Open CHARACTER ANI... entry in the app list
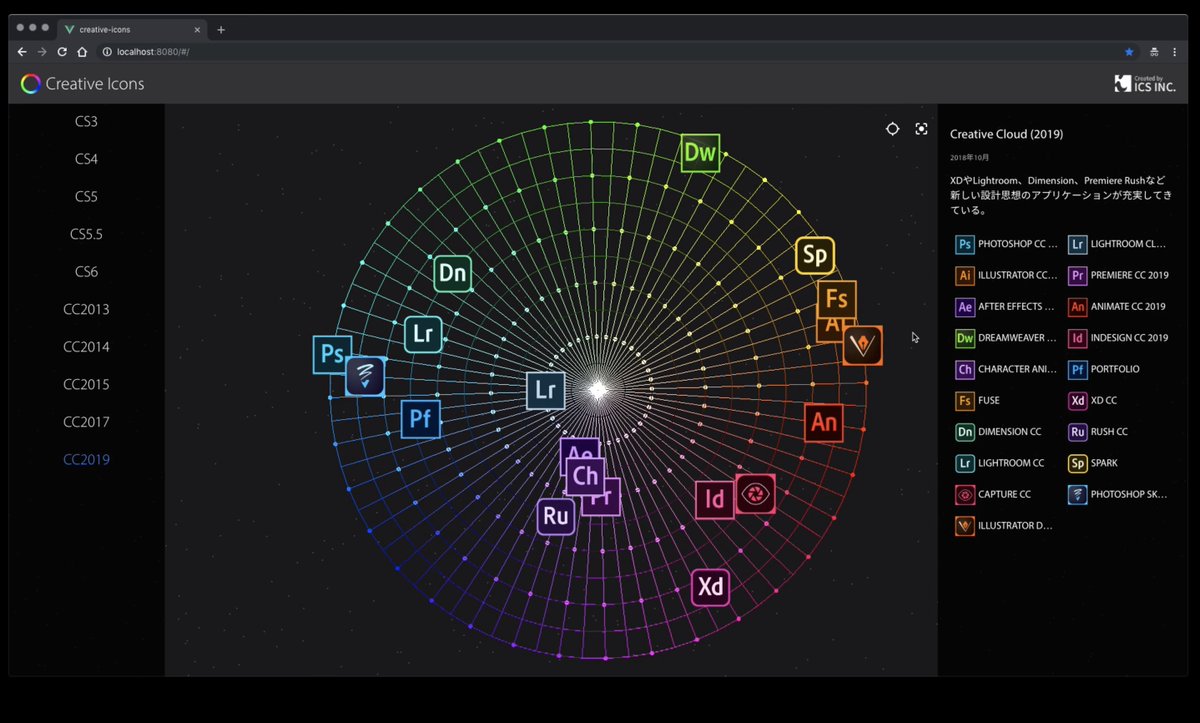The image size is (1200, 723). click(1006, 369)
